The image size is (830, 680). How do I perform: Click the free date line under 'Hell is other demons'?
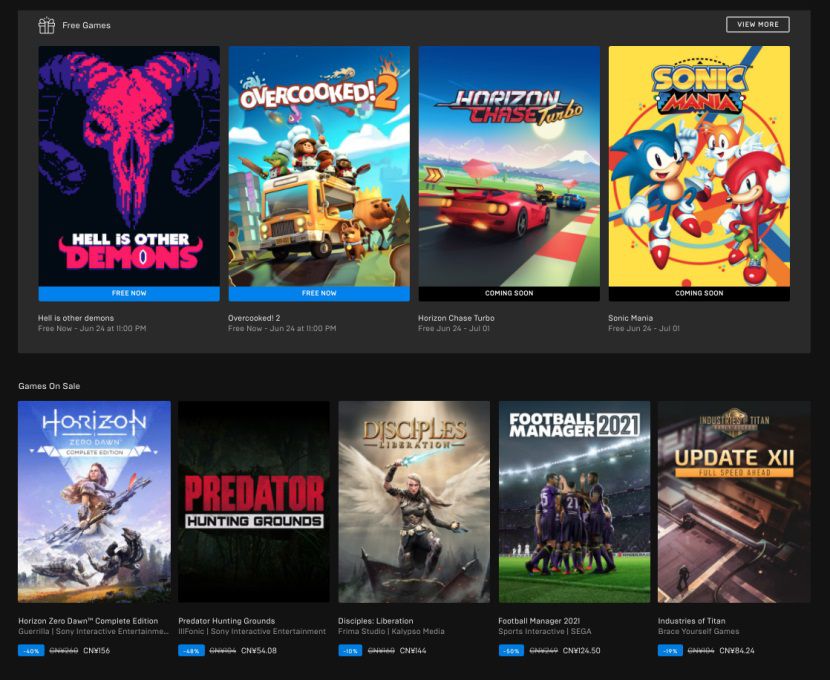click(92, 329)
